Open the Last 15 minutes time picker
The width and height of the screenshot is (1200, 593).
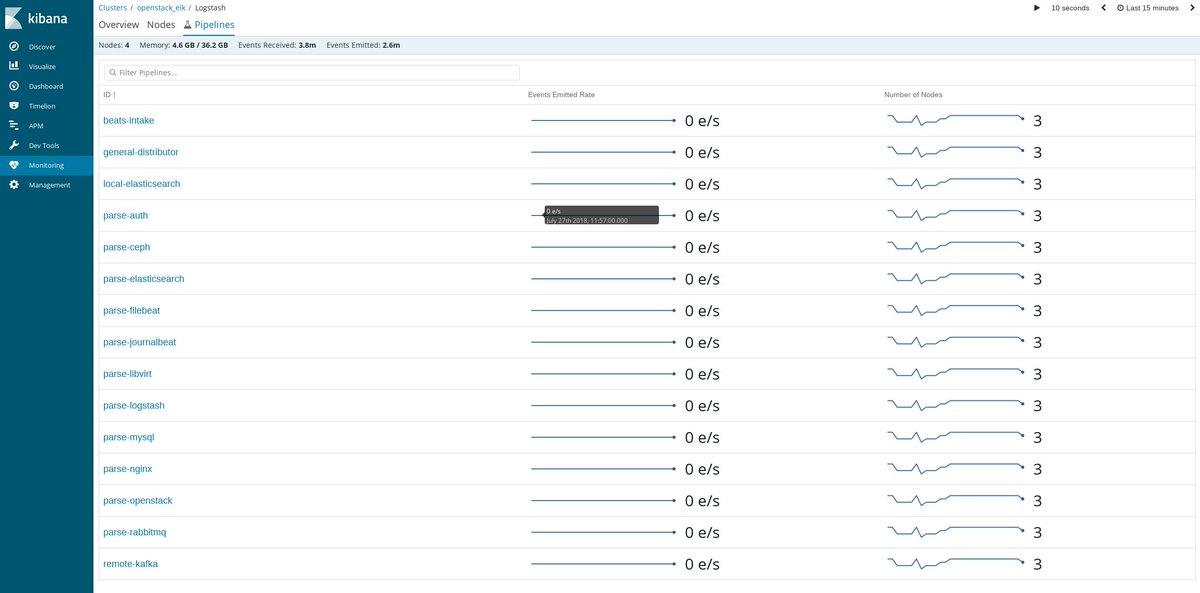(1147, 7)
